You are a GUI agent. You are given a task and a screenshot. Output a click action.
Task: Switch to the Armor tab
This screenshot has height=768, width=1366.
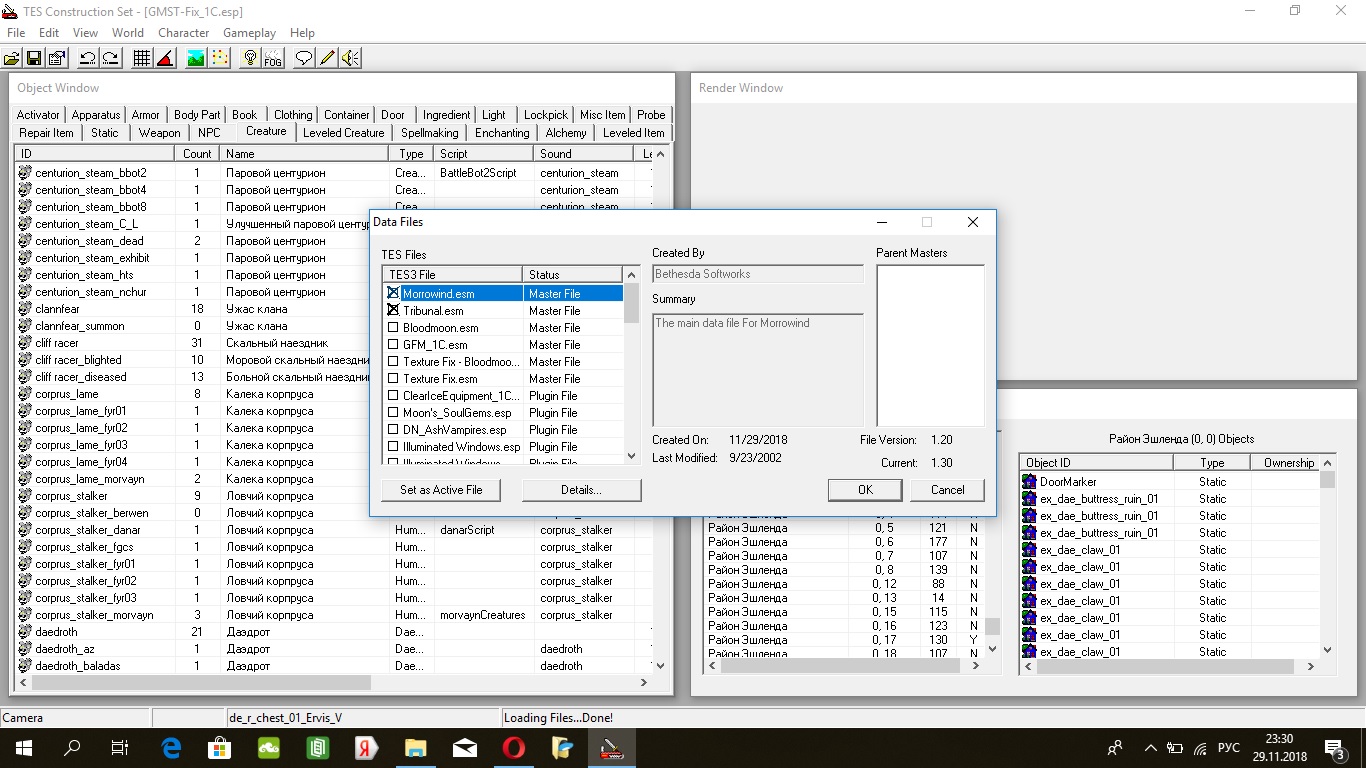tap(146, 115)
